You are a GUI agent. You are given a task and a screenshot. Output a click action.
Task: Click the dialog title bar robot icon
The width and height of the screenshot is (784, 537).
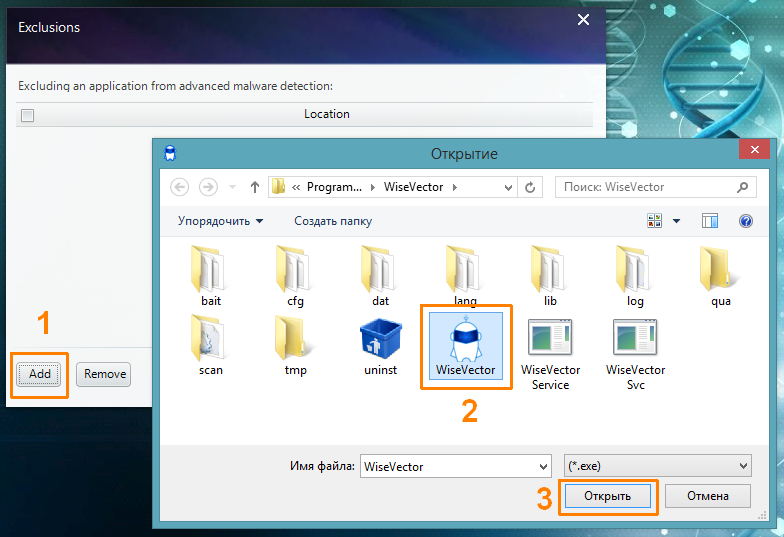[170, 153]
